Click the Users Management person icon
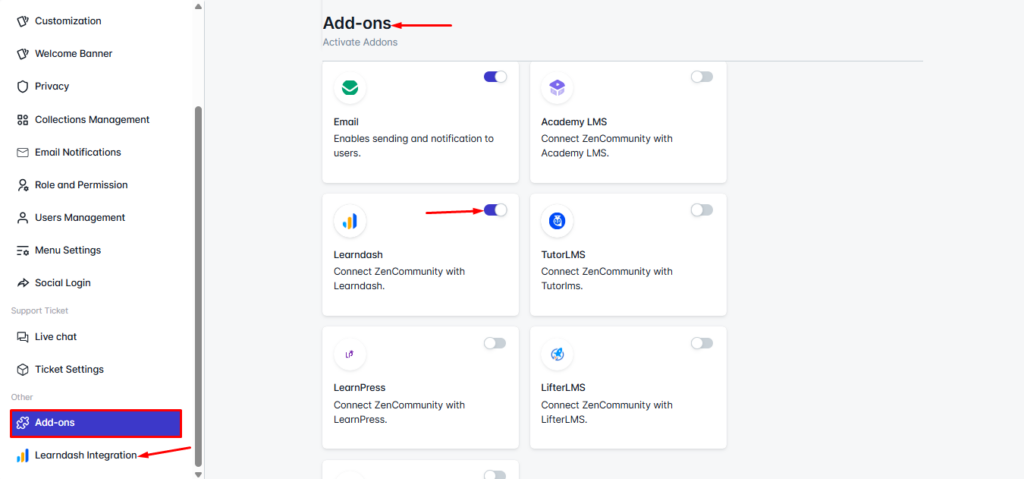The width and height of the screenshot is (1024, 479). click(23, 218)
